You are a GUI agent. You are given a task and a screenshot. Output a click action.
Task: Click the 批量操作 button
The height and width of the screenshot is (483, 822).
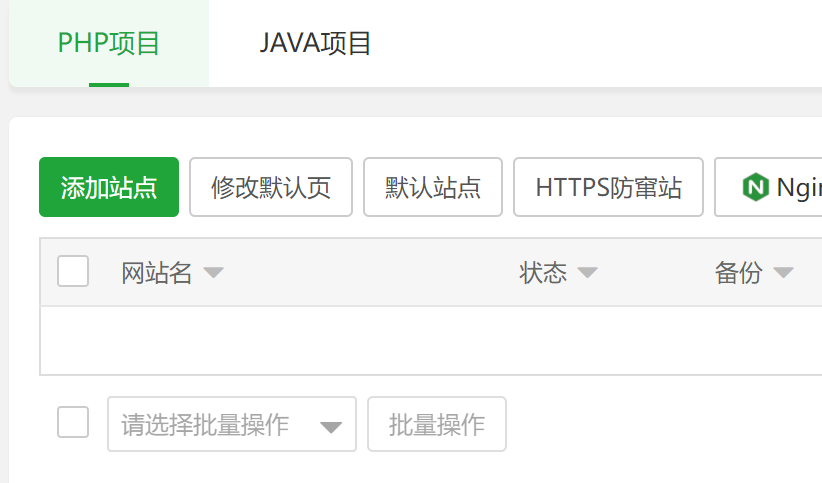[x=437, y=424]
